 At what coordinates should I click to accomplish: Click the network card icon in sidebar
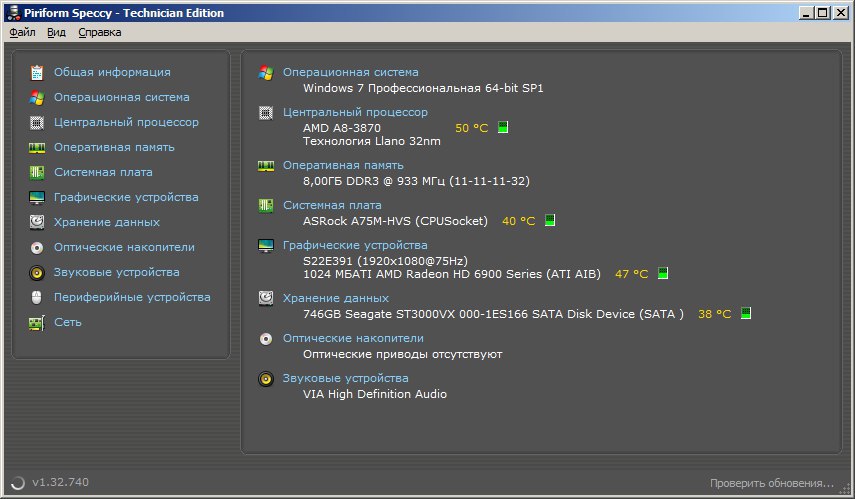tap(37, 323)
